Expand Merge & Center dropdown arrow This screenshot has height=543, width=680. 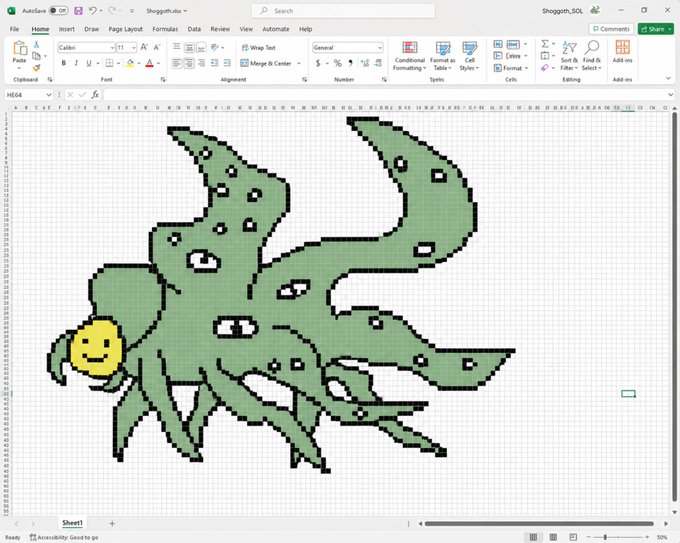click(299, 63)
